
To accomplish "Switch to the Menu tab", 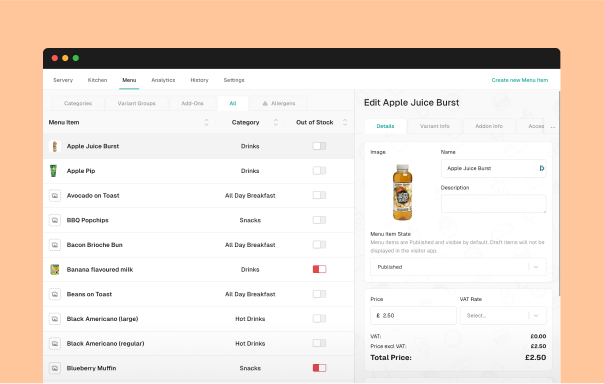I will click(x=129, y=80).
